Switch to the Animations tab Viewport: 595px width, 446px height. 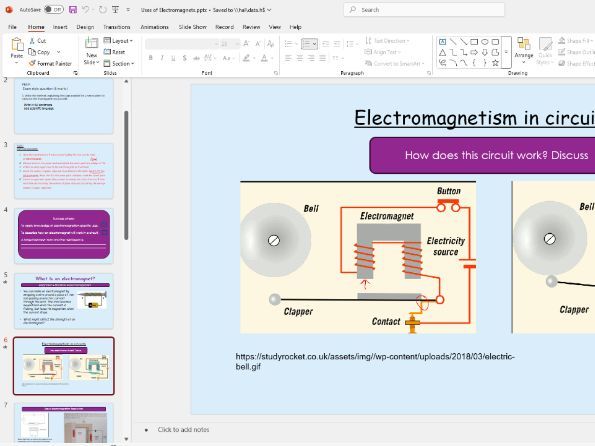[x=154, y=27]
